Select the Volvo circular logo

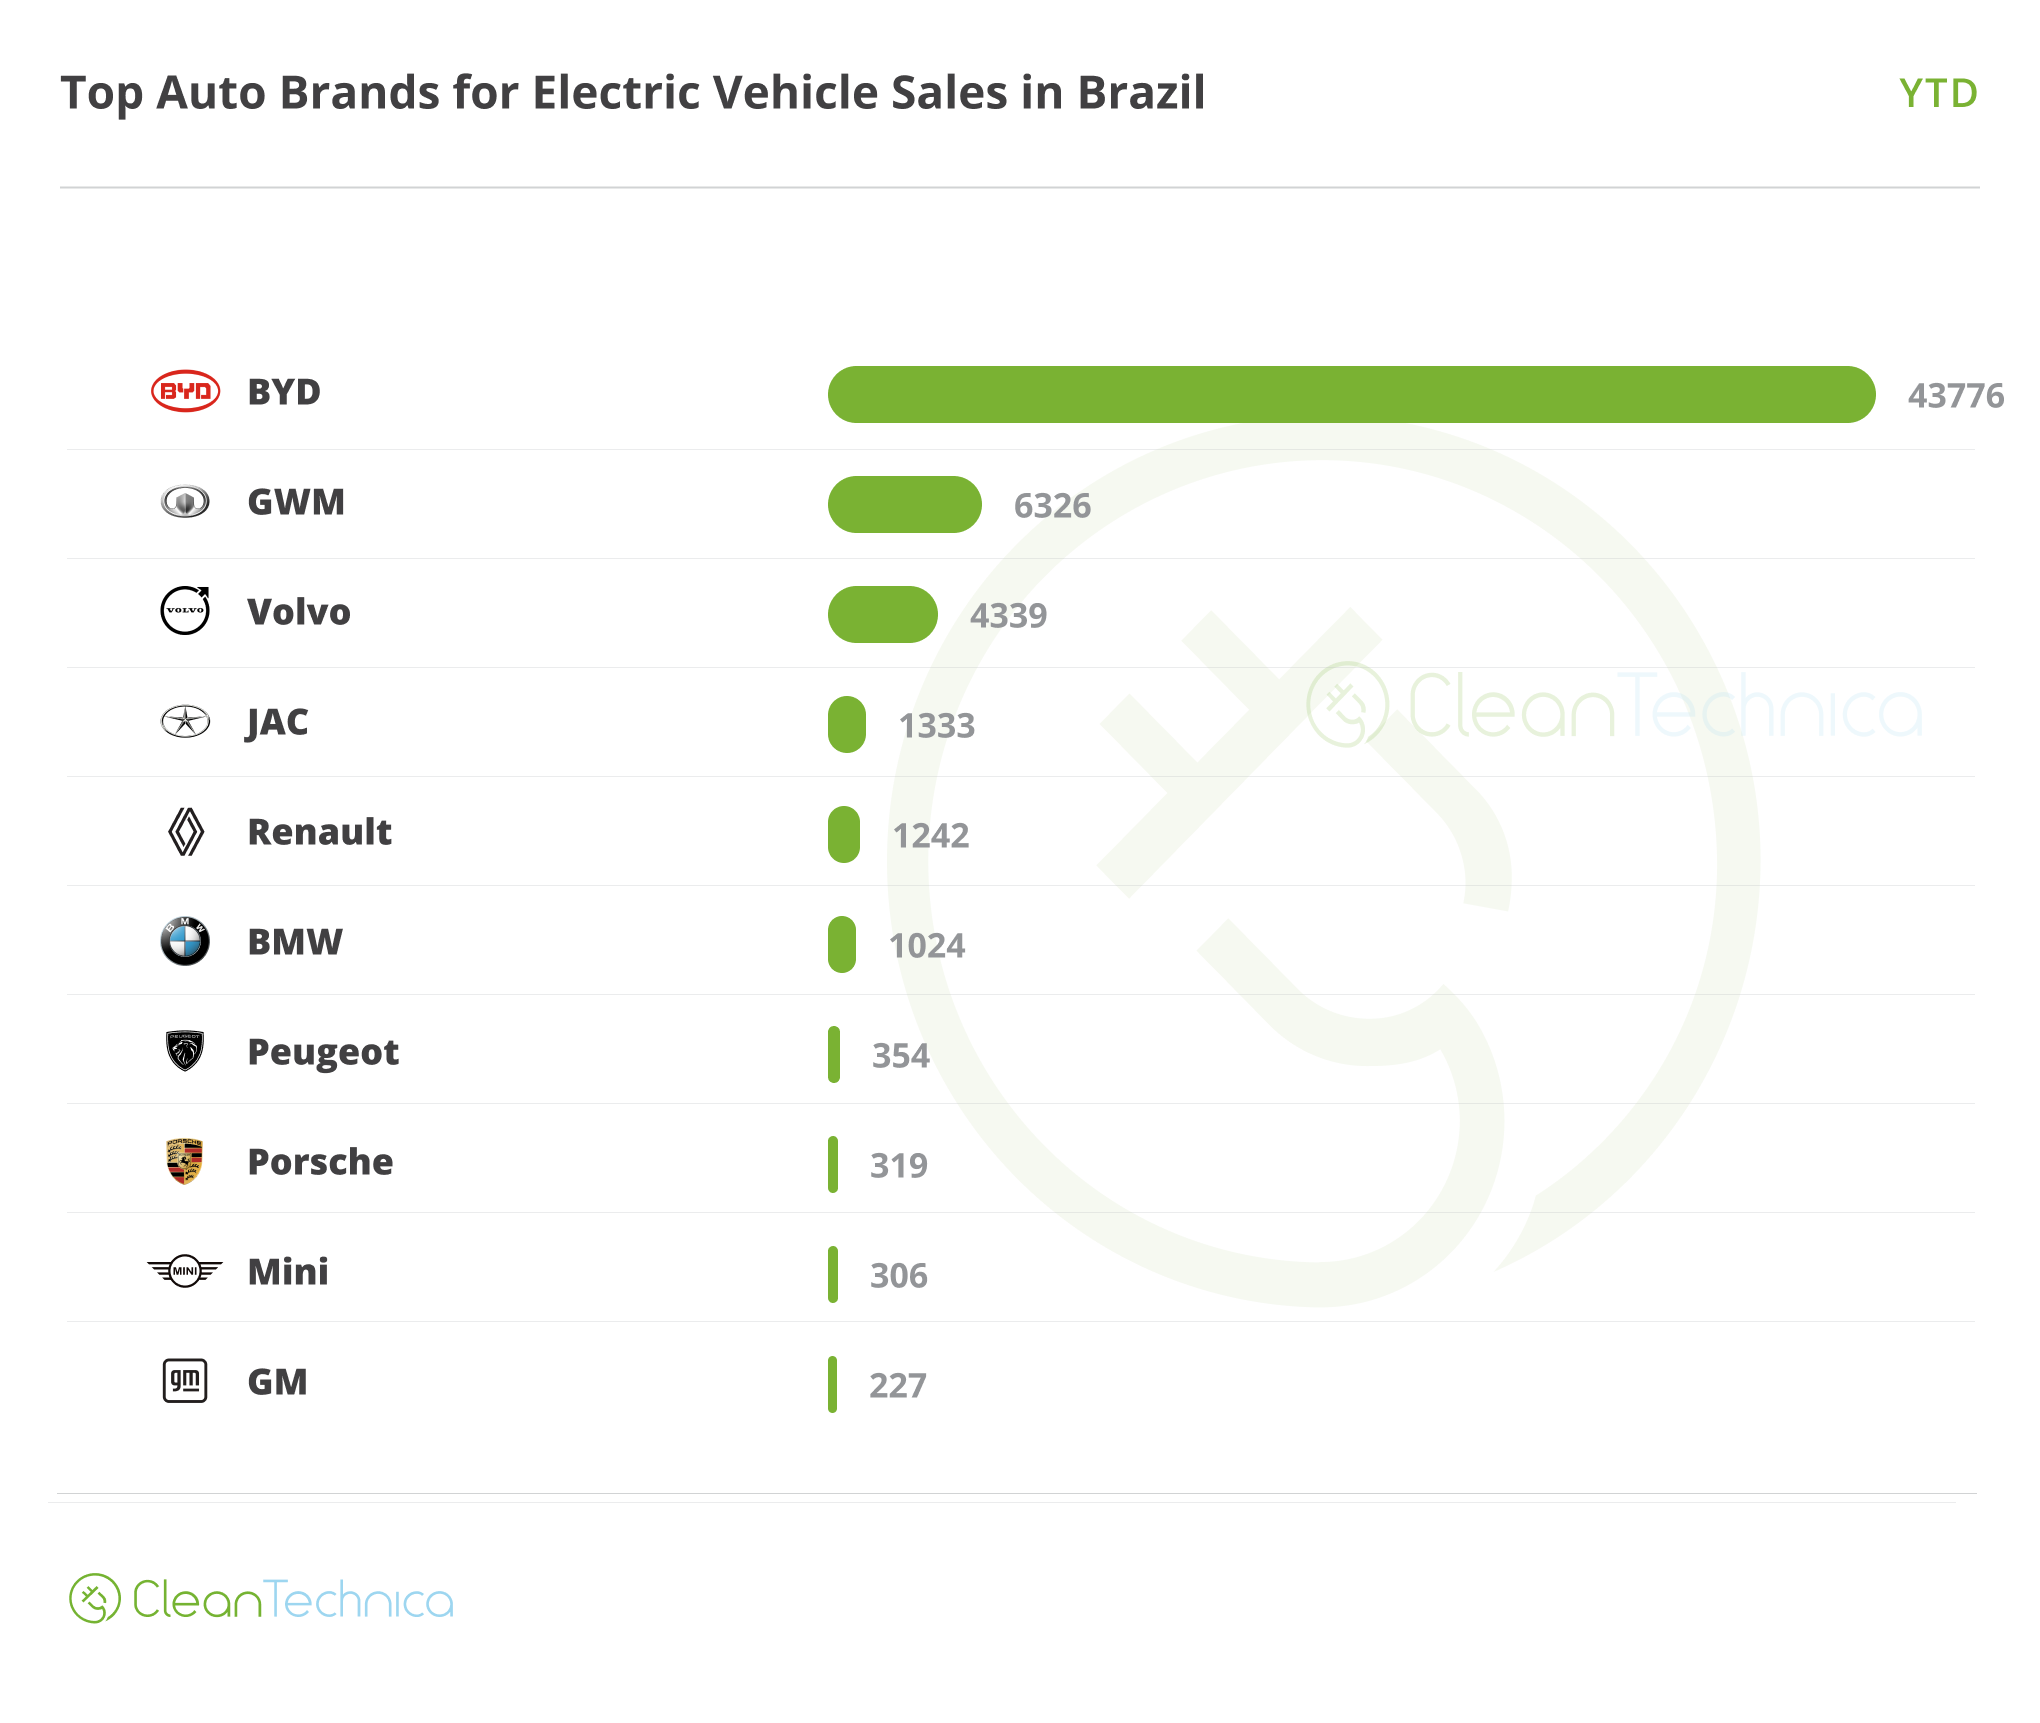click(x=186, y=610)
